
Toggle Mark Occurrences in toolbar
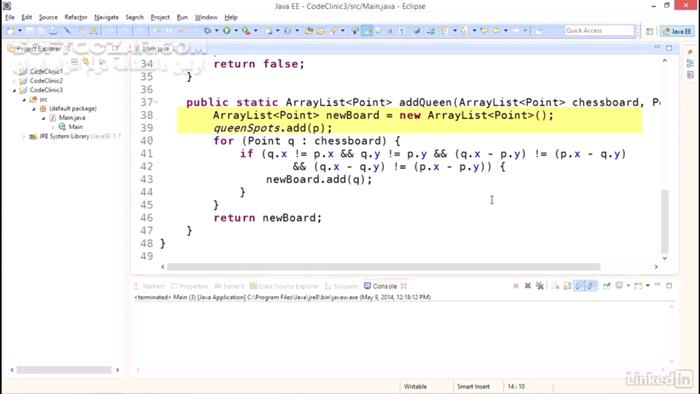367,31
